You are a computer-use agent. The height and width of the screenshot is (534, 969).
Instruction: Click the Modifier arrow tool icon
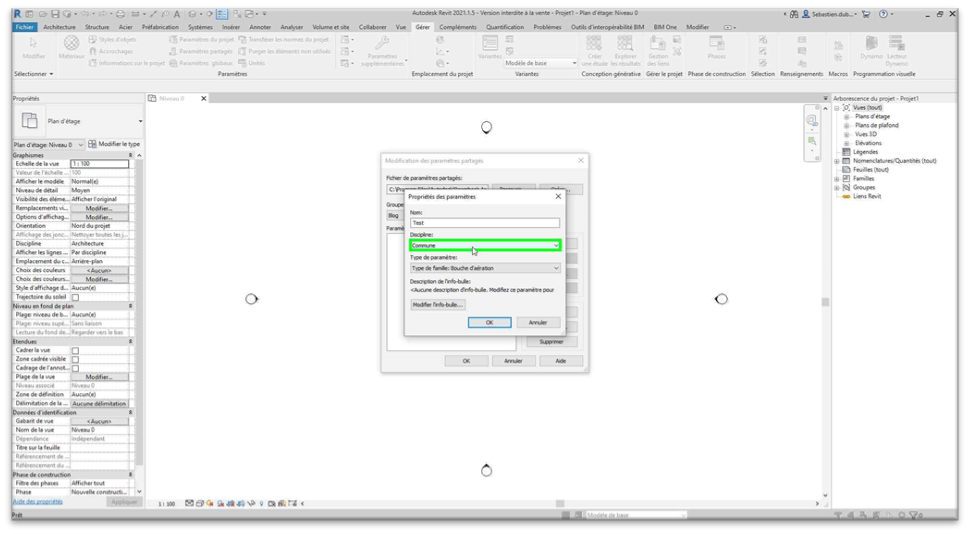(33, 47)
